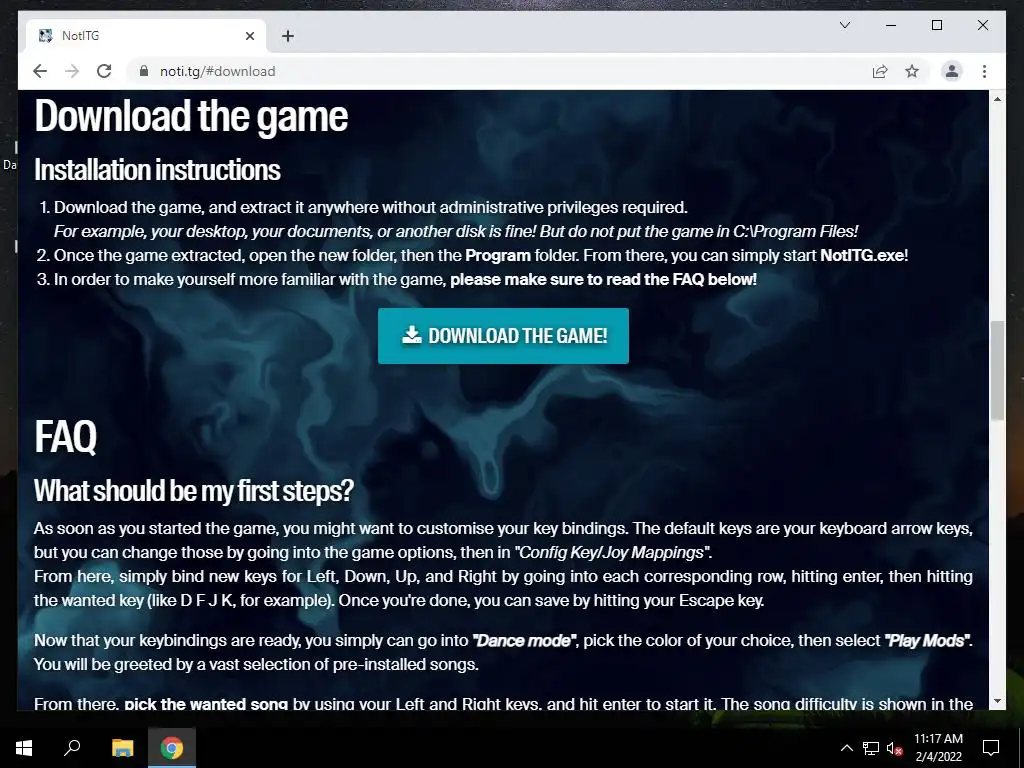
Task: Select the NotITG browser tab
Action: [x=146, y=36]
